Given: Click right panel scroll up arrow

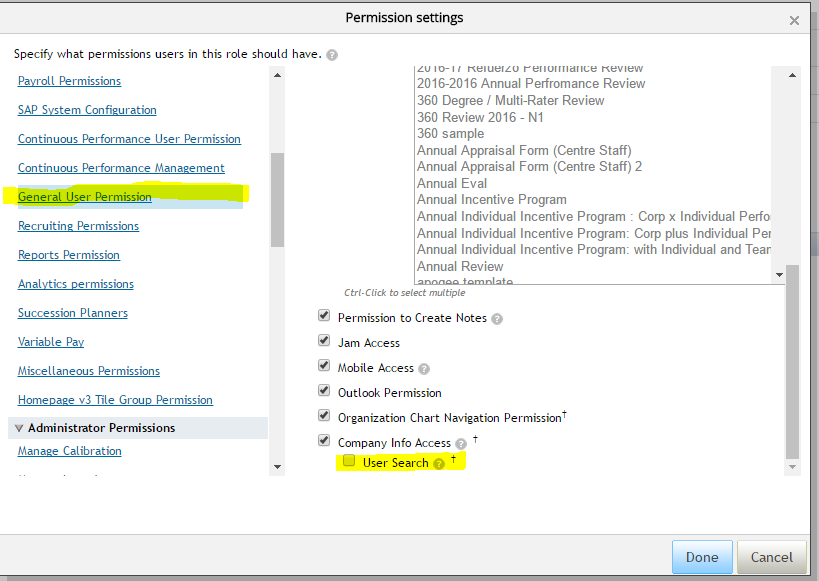Looking at the screenshot, I should [792, 75].
